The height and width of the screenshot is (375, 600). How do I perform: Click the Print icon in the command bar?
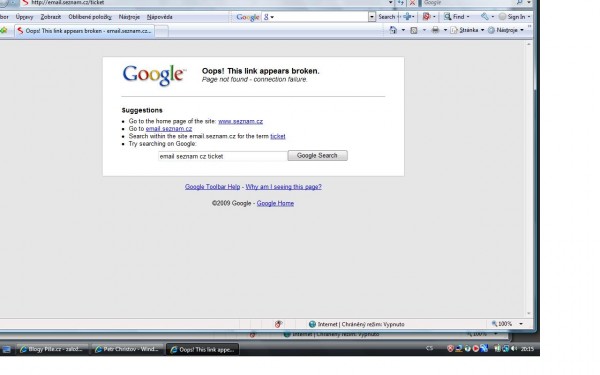435,30
